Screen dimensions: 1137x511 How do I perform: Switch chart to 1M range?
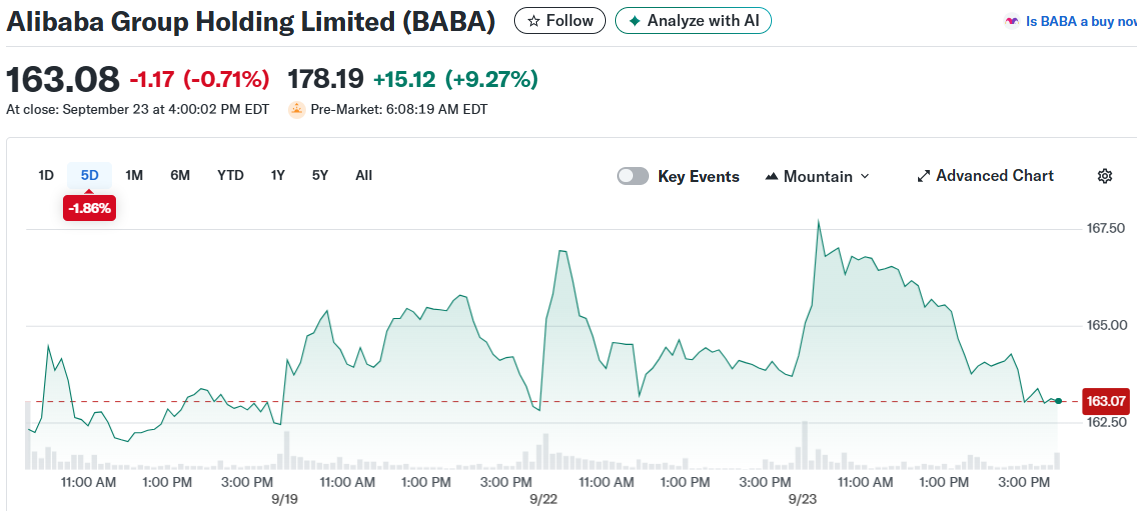pyautogui.click(x=134, y=175)
